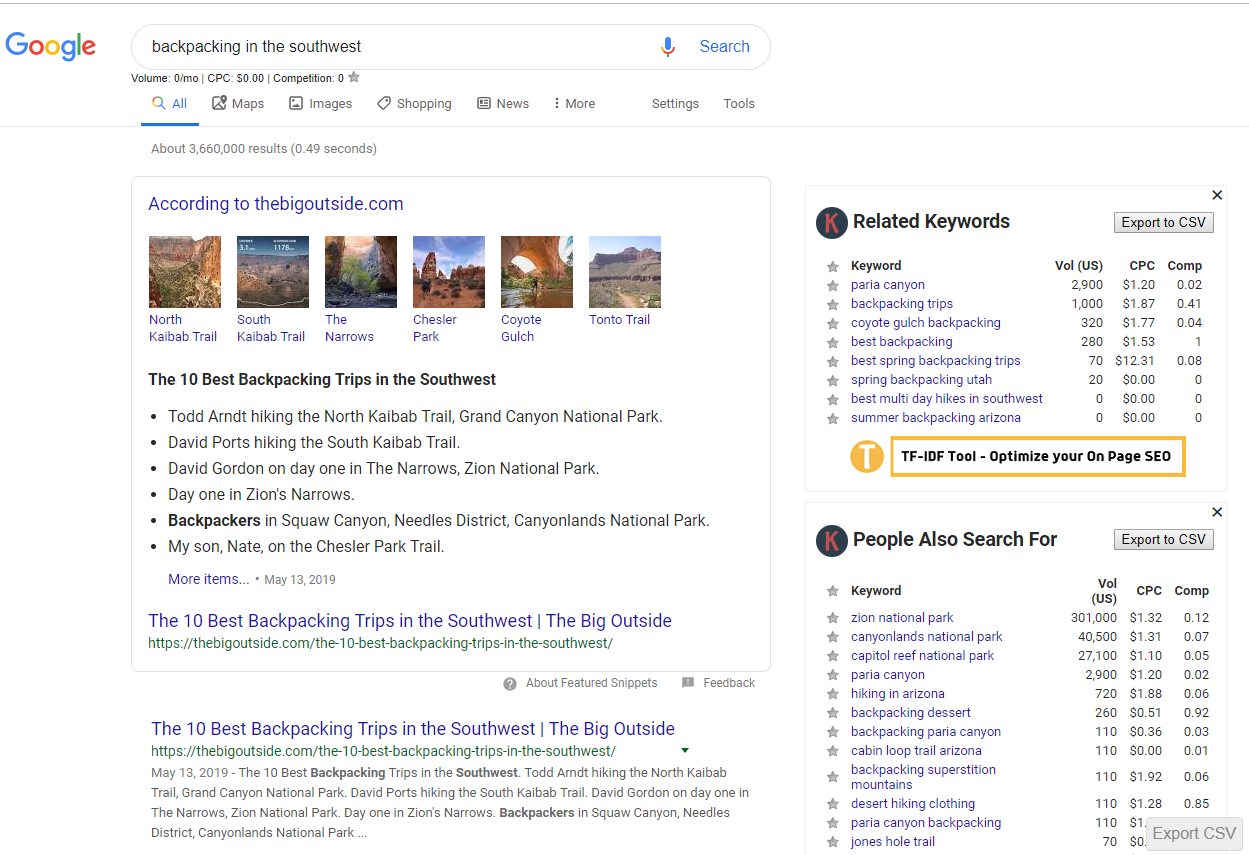The width and height of the screenshot is (1249, 855).
Task: Star the 'zion national park' keyword
Action: (x=832, y=618)
